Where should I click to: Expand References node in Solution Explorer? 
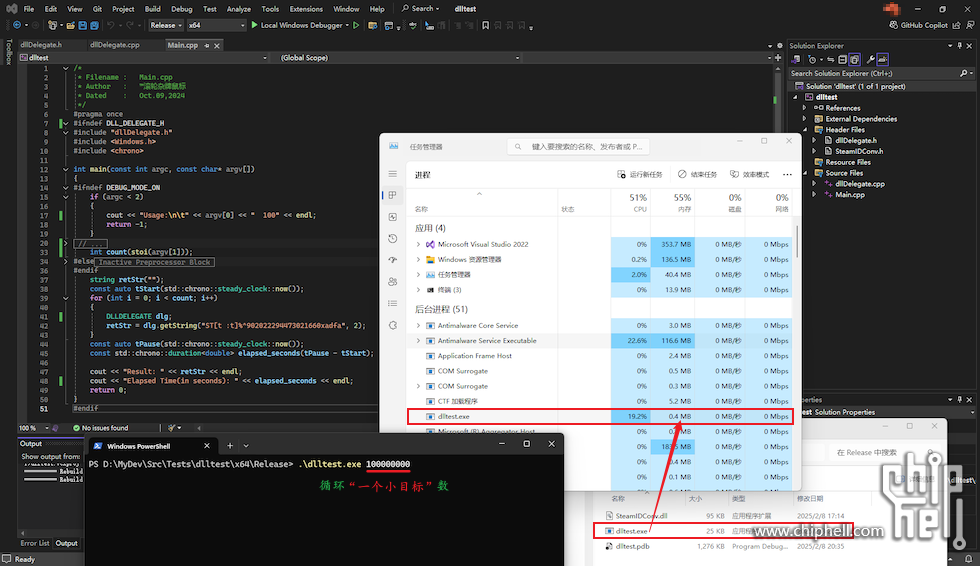804,108
